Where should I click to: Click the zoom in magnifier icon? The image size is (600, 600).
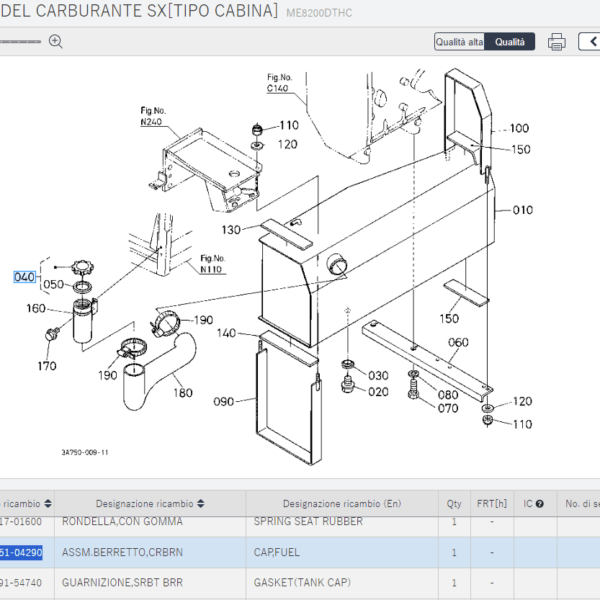pos(56,41)
